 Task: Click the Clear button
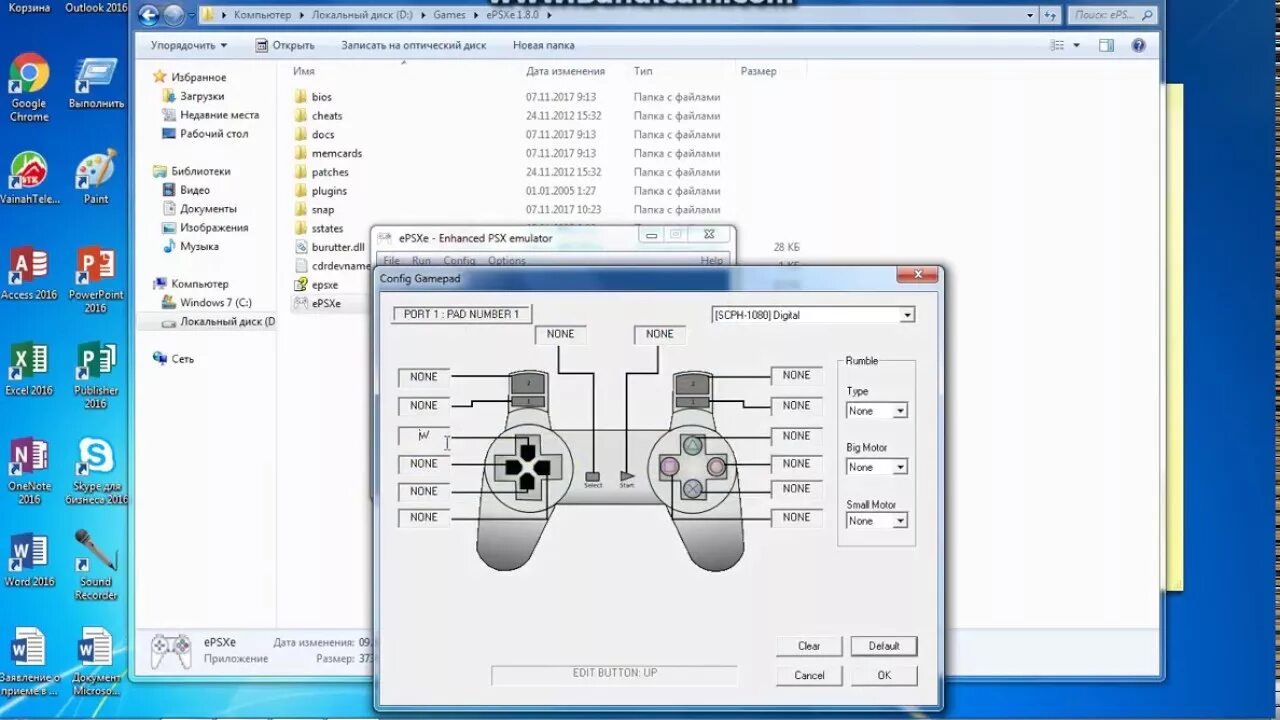coord(809,646)
